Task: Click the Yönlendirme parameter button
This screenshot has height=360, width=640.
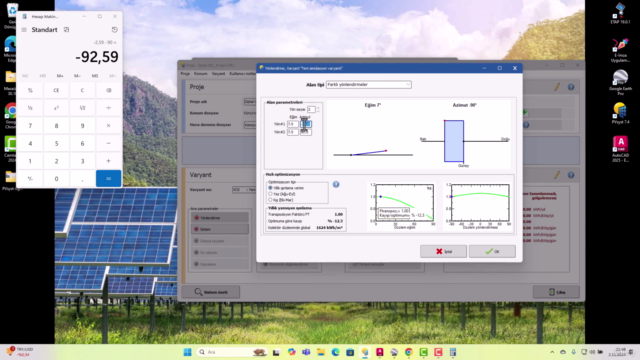Action: click(x=220, y=218)
